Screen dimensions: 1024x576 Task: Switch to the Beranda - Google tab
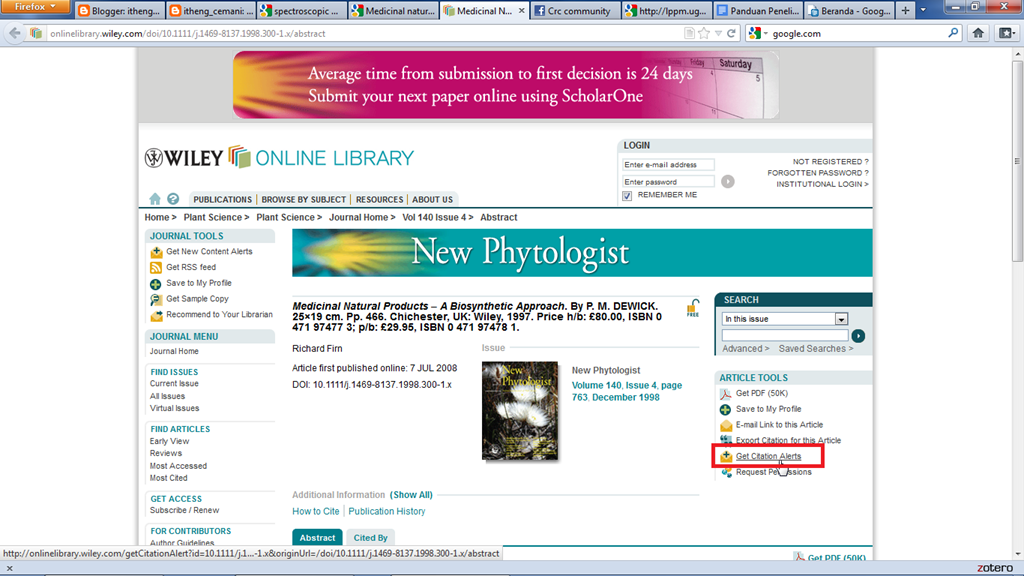(x=848, y=10)
